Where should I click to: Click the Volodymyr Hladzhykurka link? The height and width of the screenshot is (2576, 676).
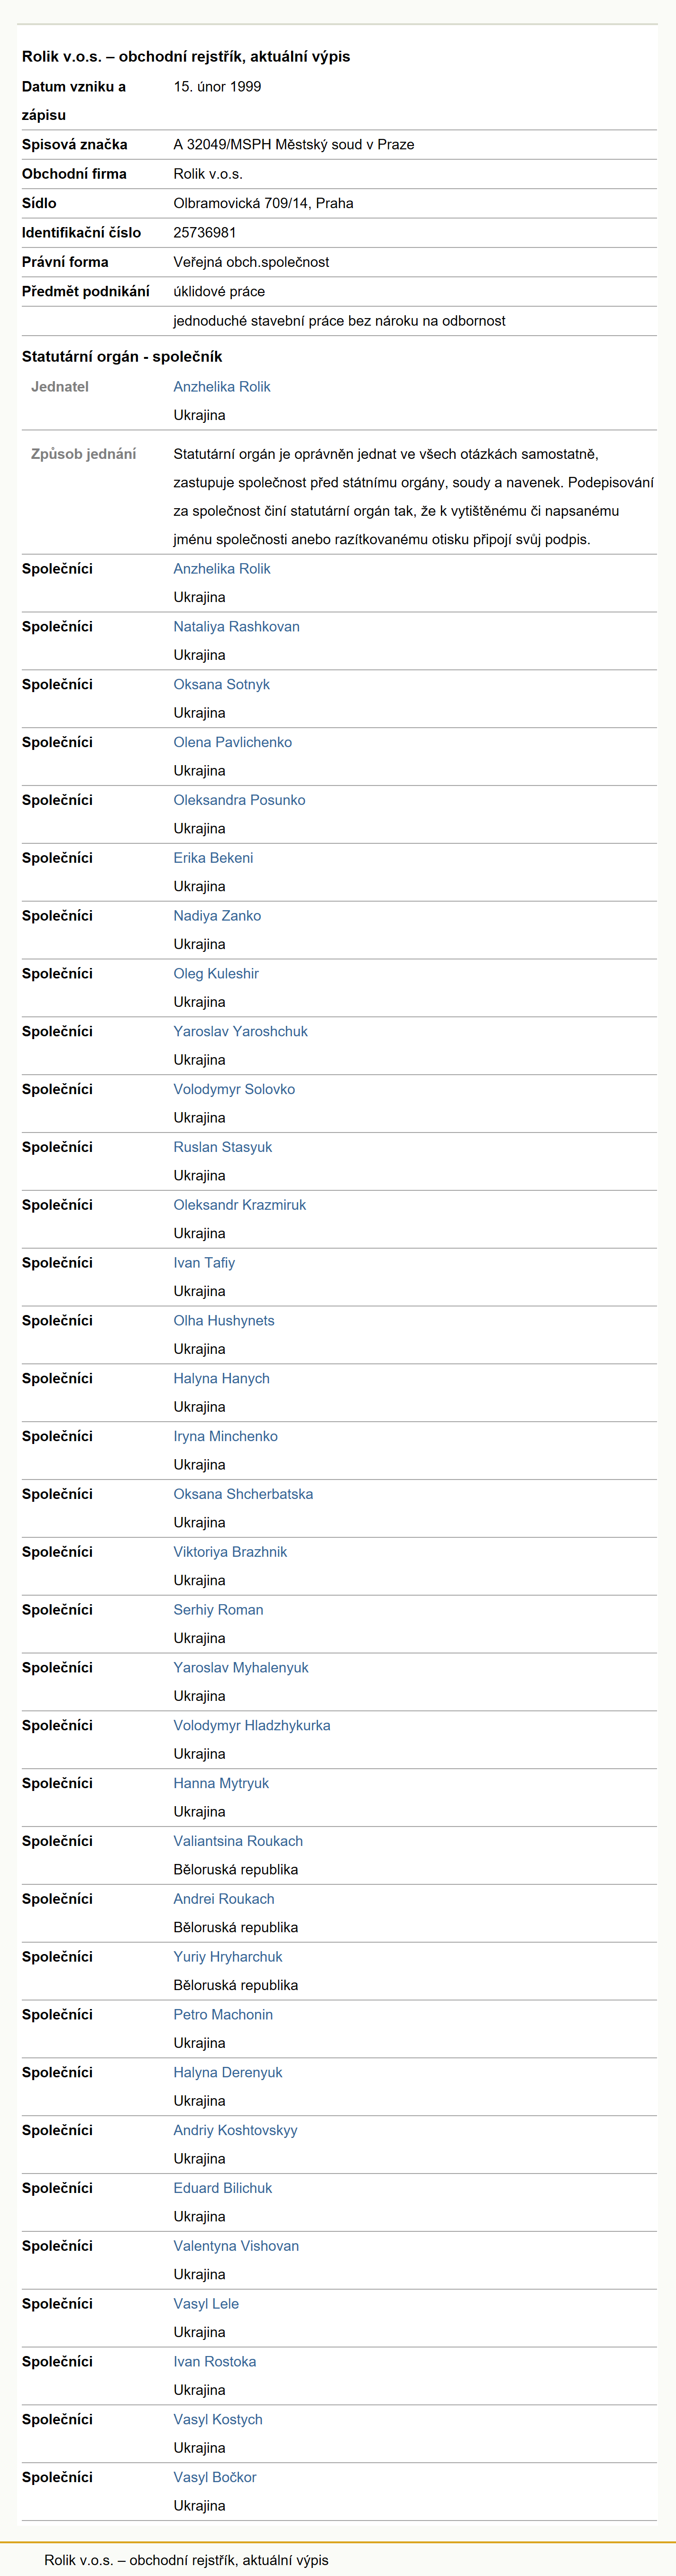click(252, 1726)
